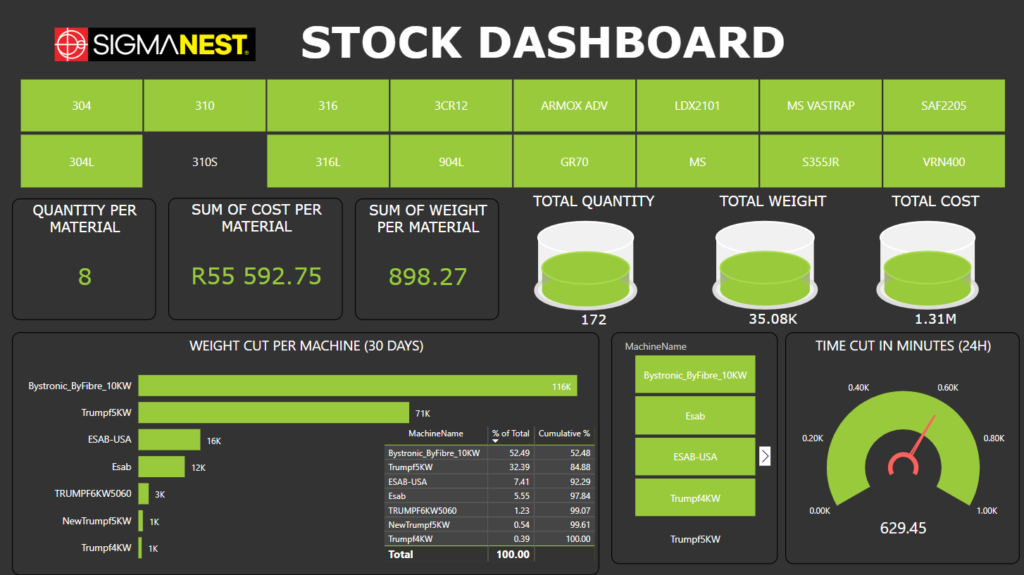Click the Trumpf5KW 71K bar
This screenshot has width=1024, height=575.
point(274,412)
